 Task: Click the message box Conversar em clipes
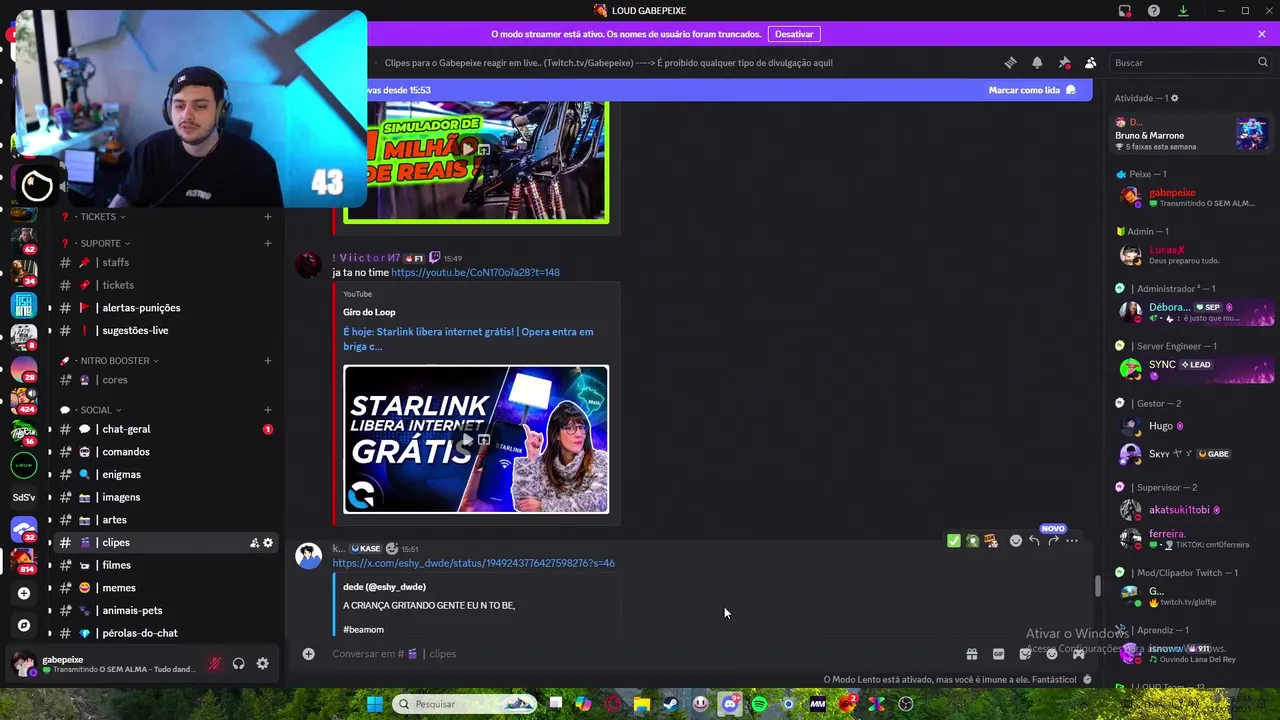[x=640, y=654]
